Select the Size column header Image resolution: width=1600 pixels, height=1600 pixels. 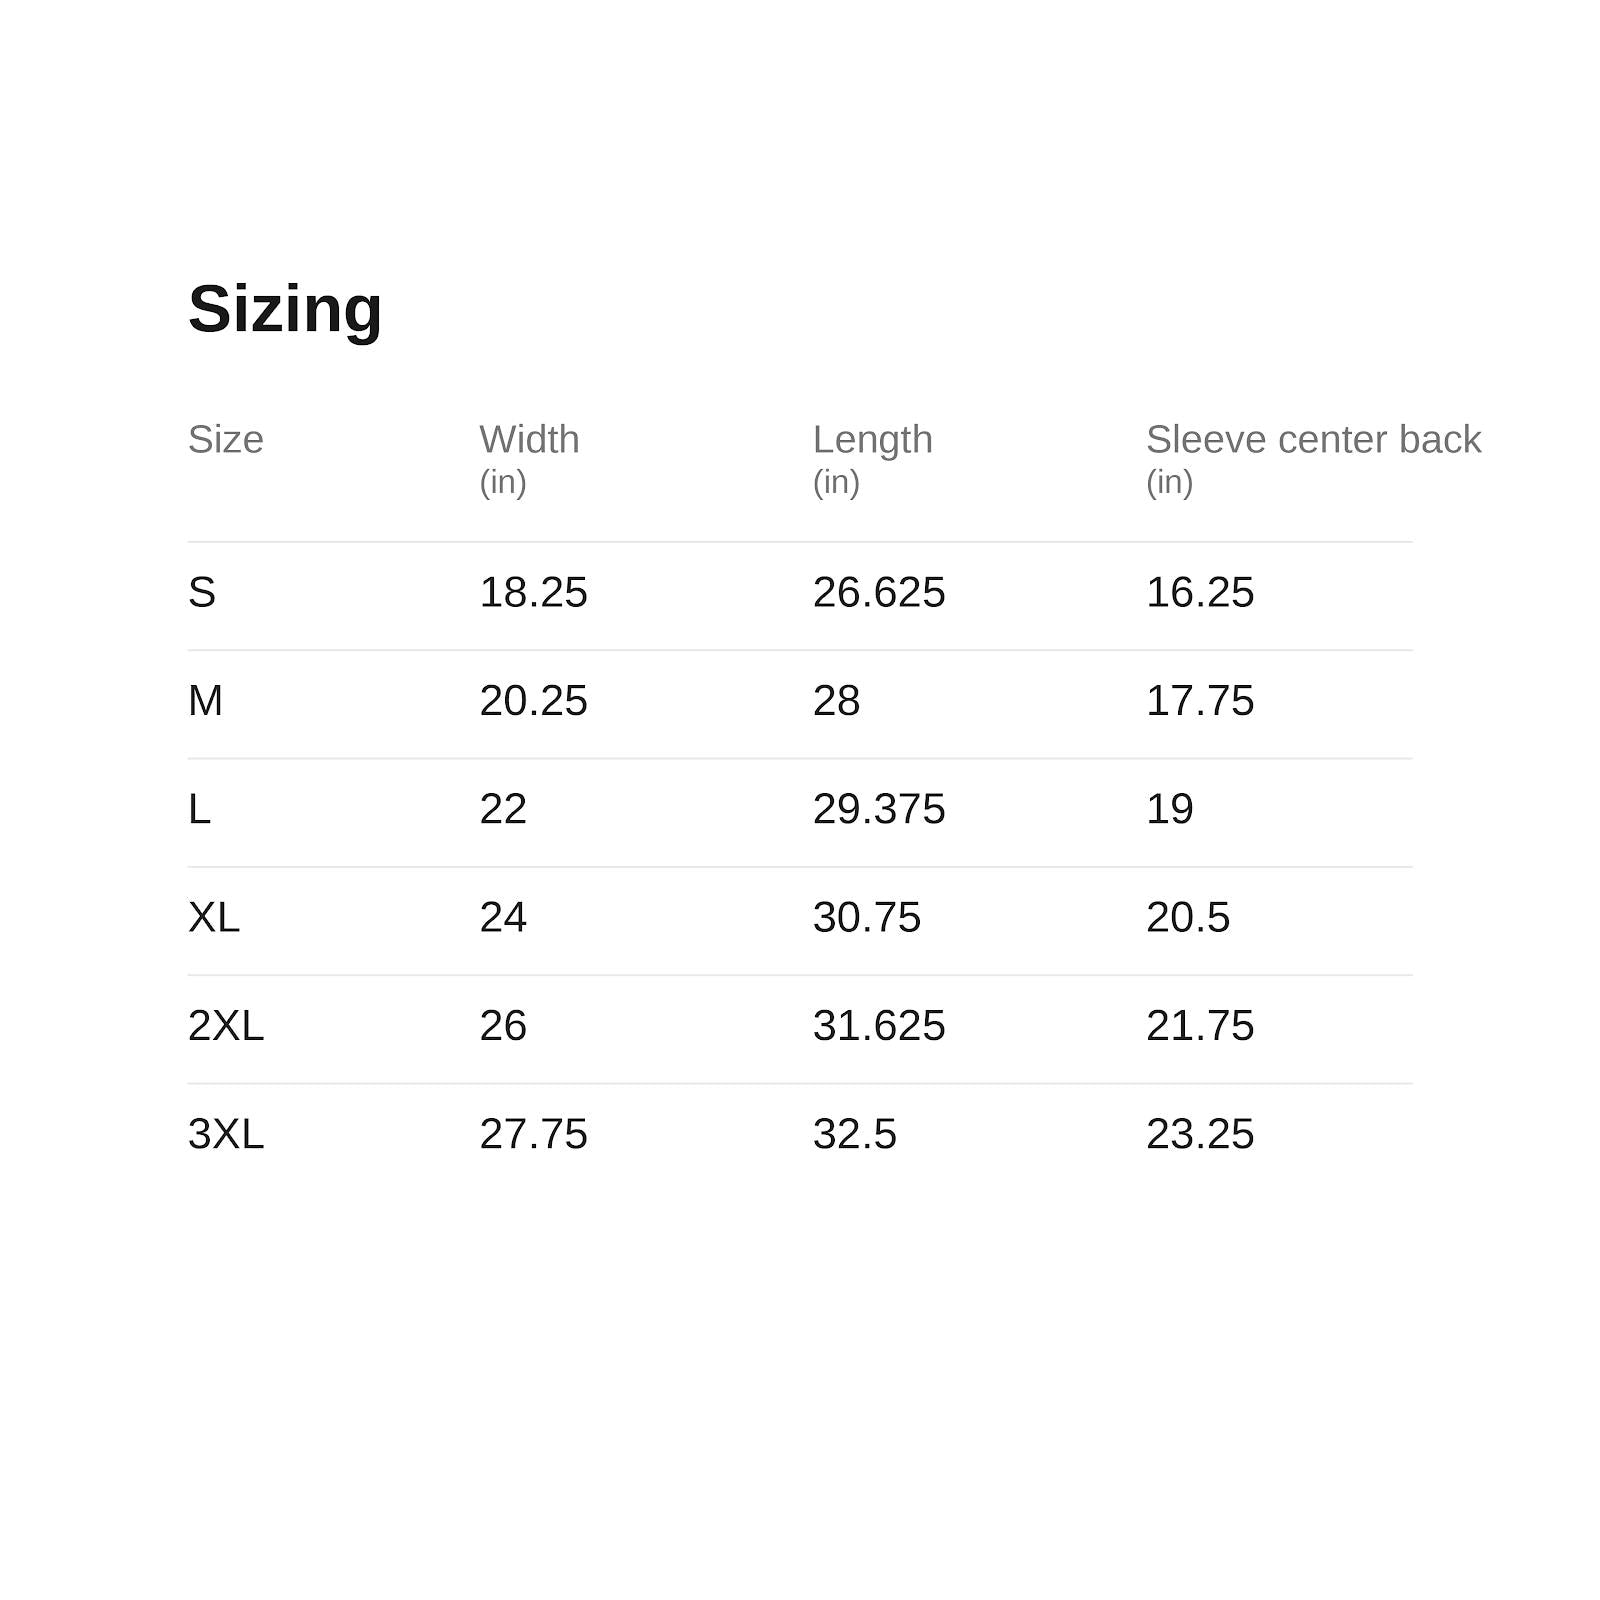click(x=226, y=440)
